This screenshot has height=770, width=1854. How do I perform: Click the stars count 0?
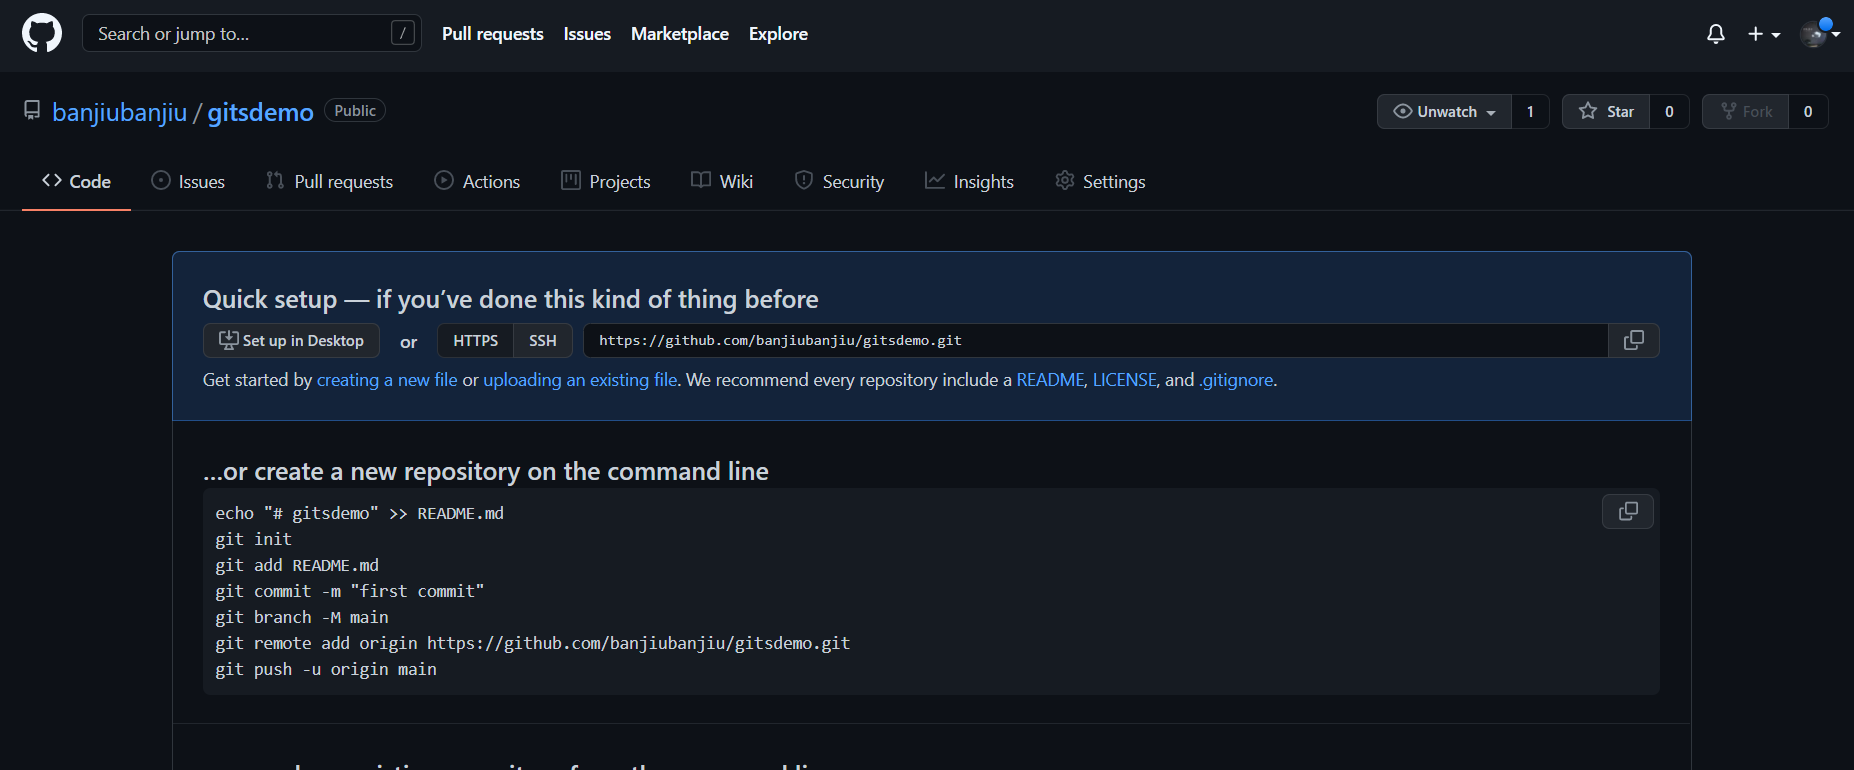tap(1669, 111)
